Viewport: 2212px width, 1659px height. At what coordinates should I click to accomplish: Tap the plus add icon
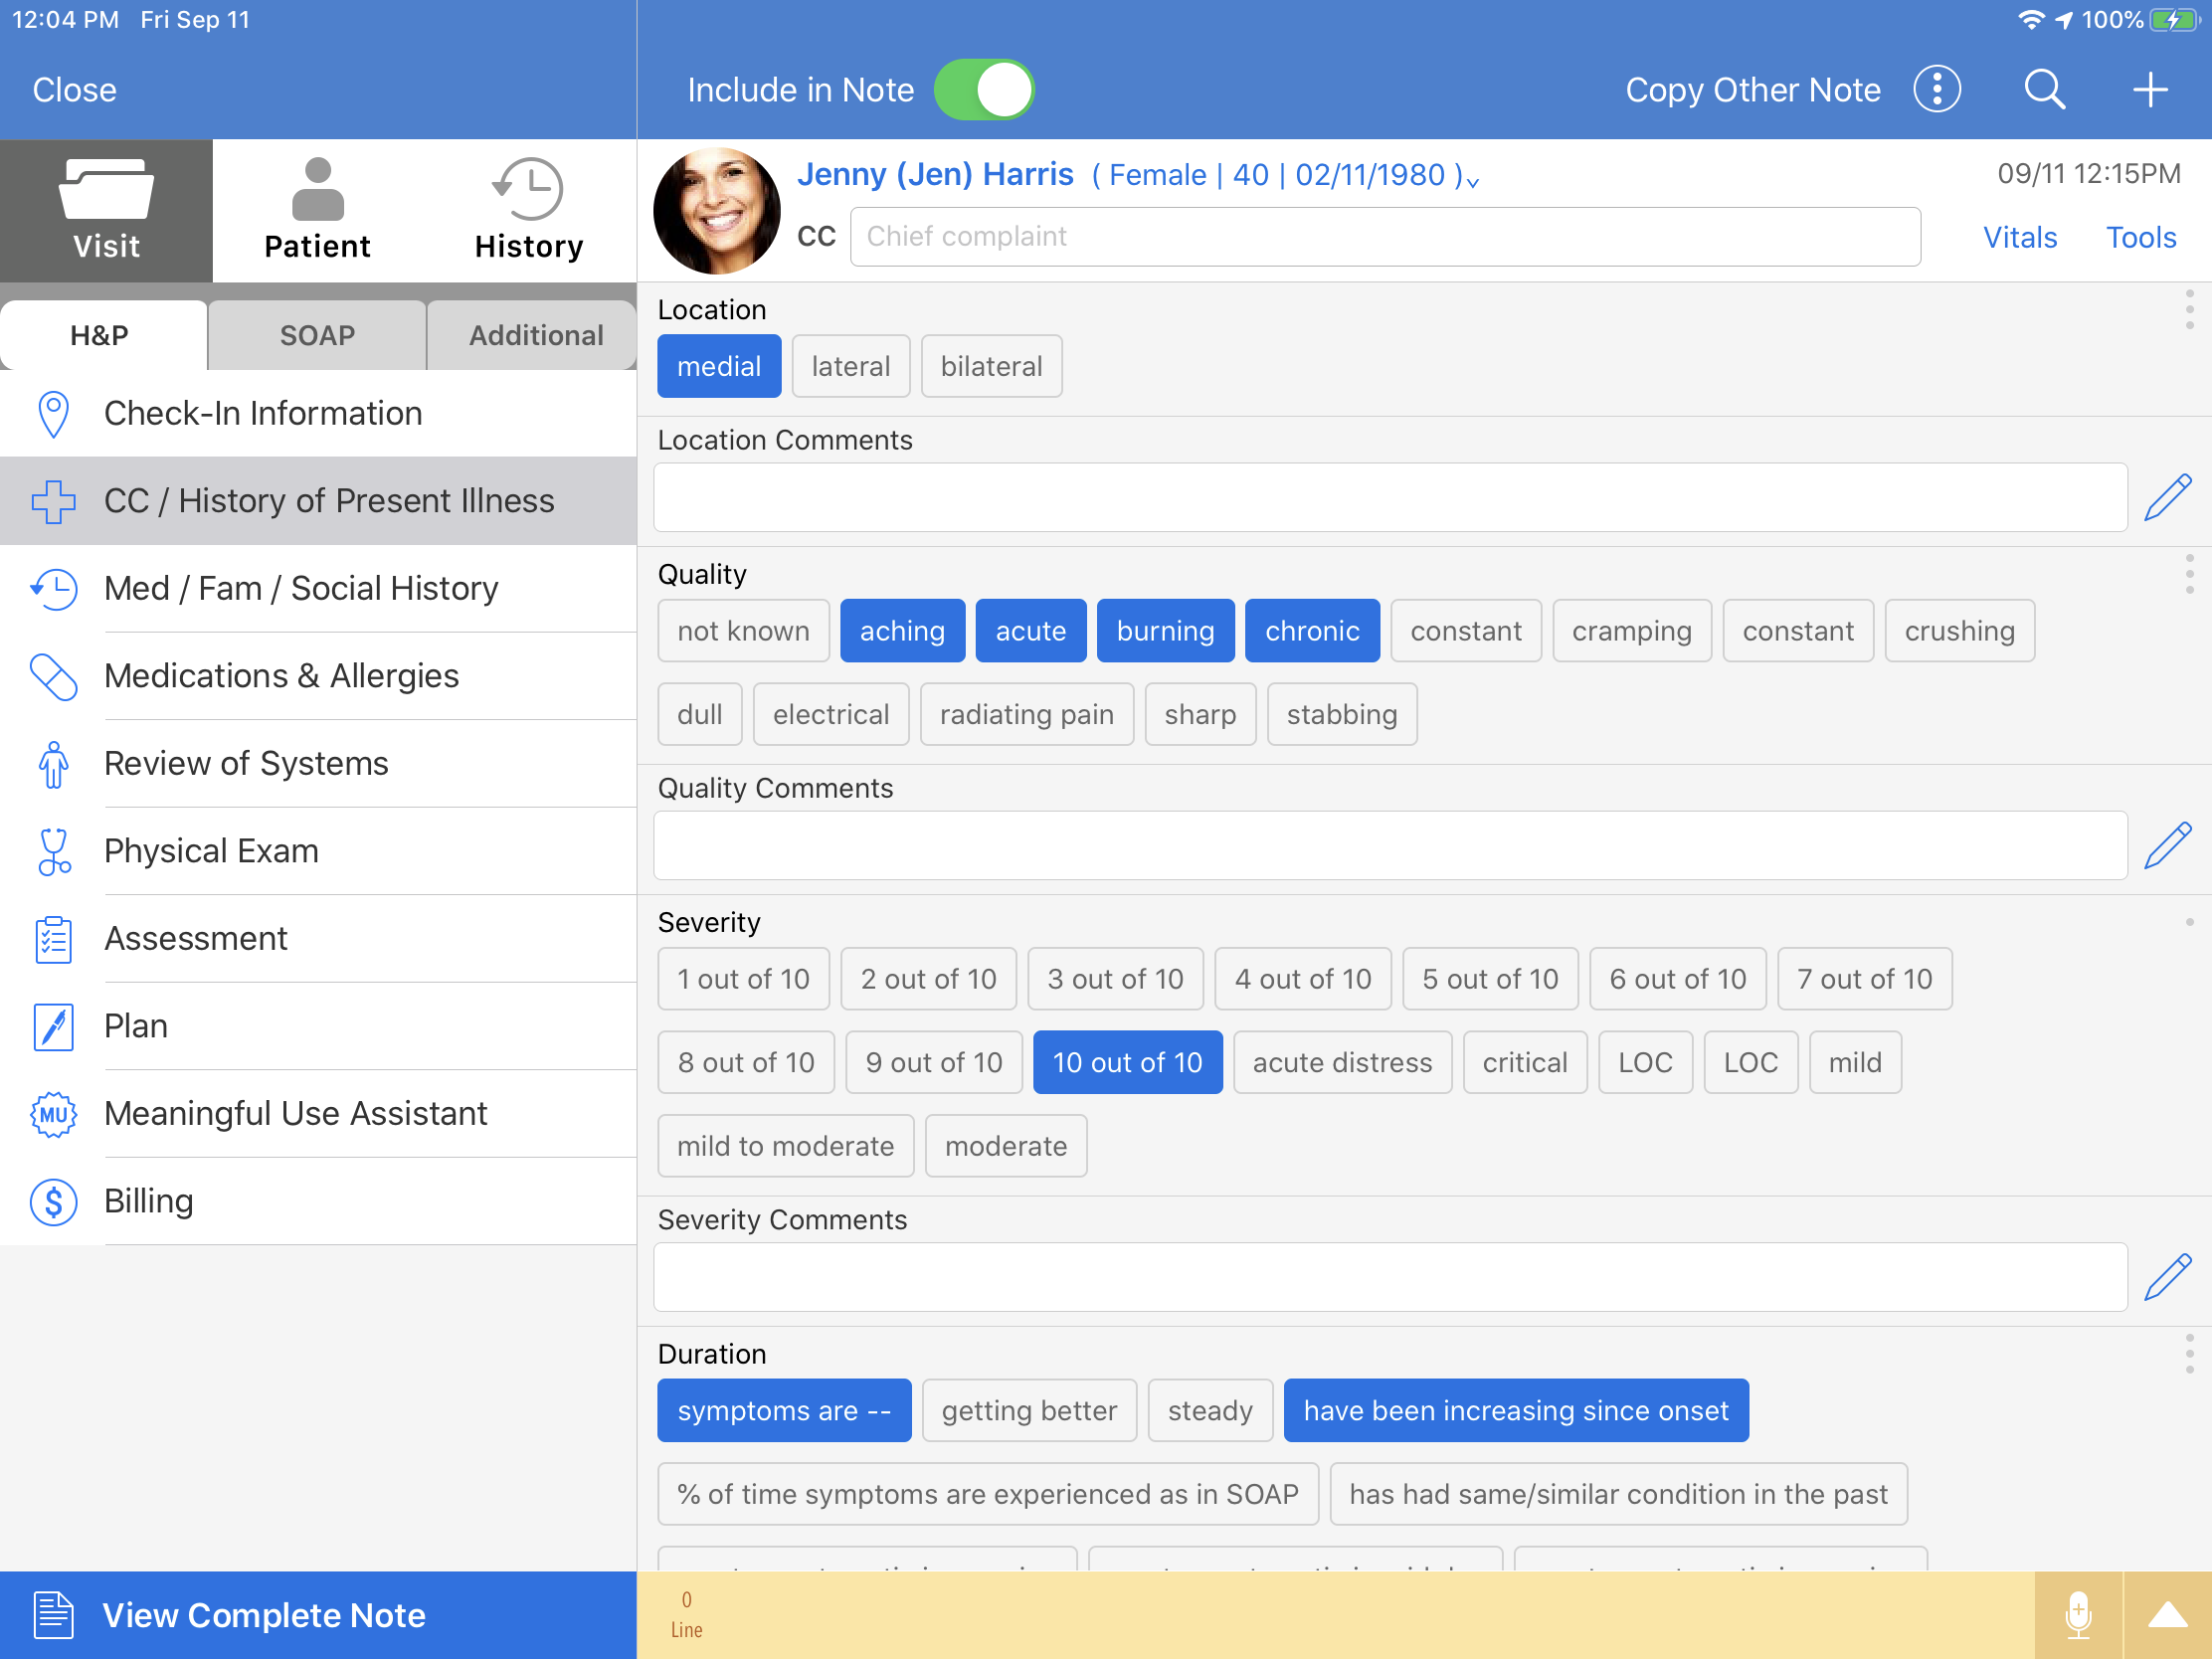[x=2150, y=90]
